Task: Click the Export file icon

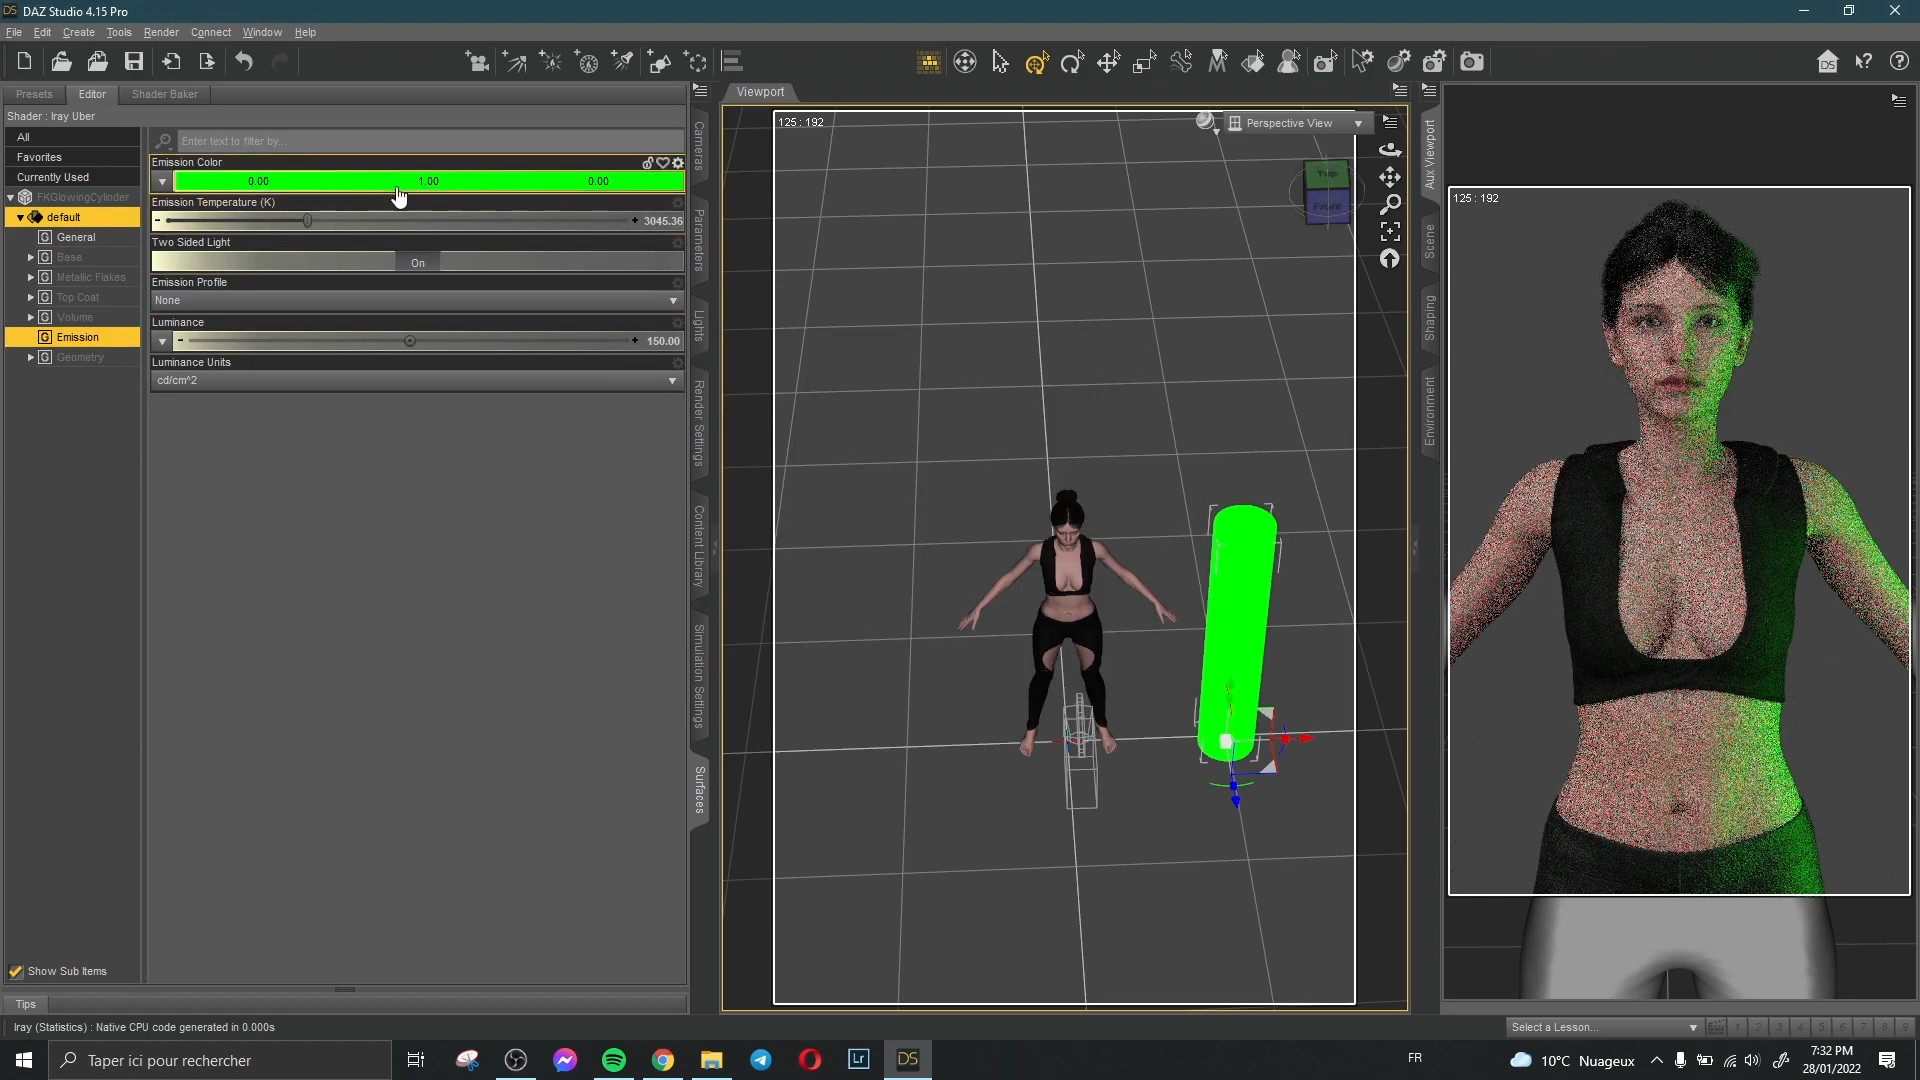Action: (207, 62)
